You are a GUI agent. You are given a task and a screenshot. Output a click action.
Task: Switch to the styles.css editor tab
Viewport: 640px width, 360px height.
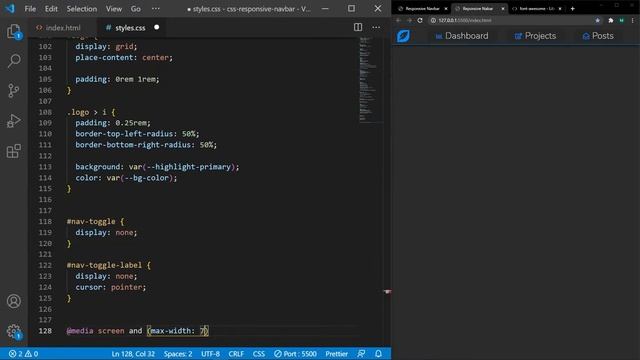point(131,28)
